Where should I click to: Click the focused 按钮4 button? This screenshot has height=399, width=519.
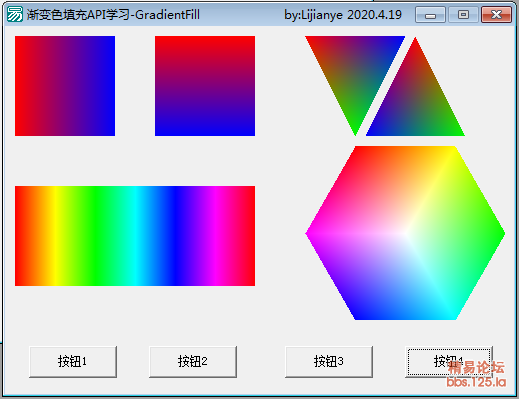click(449, 362)
